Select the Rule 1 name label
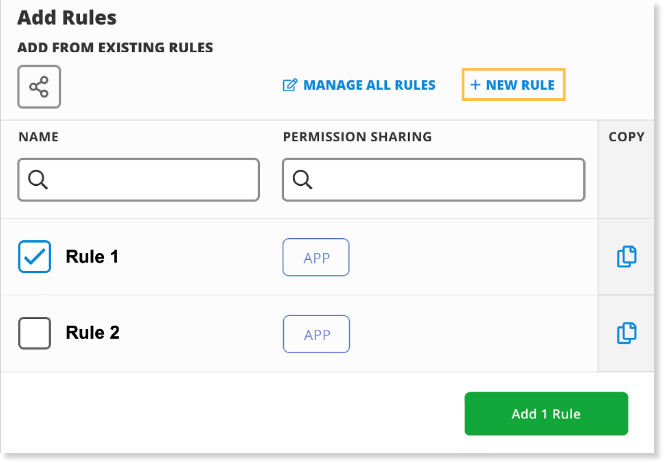664x463 pixels. coord(92,257)
